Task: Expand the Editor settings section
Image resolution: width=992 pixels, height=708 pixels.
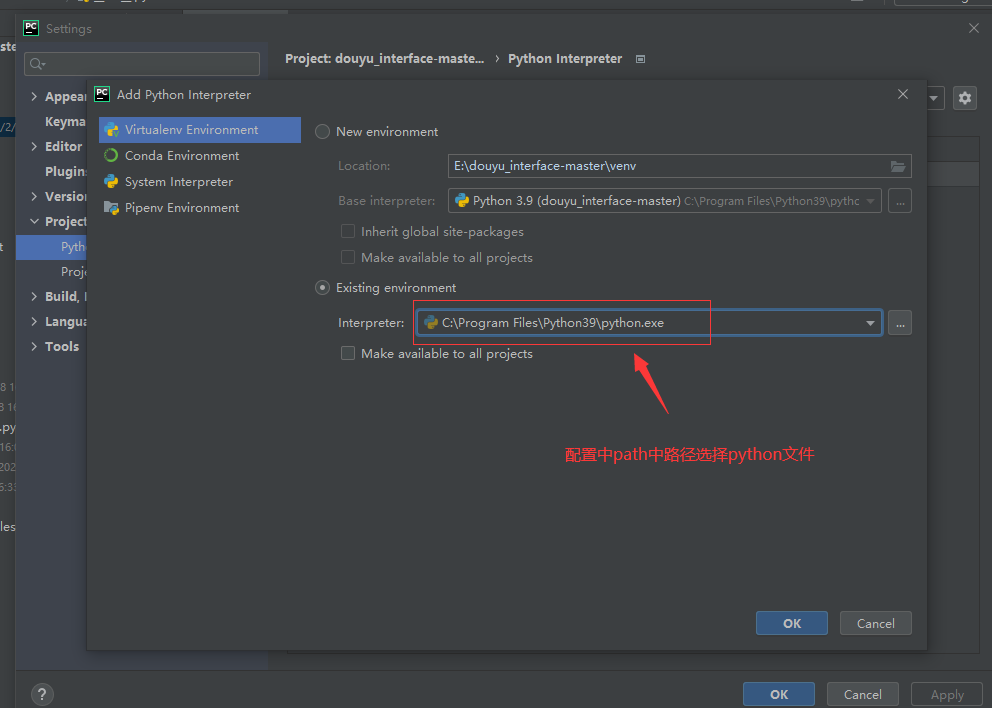Action: [34, 147]
